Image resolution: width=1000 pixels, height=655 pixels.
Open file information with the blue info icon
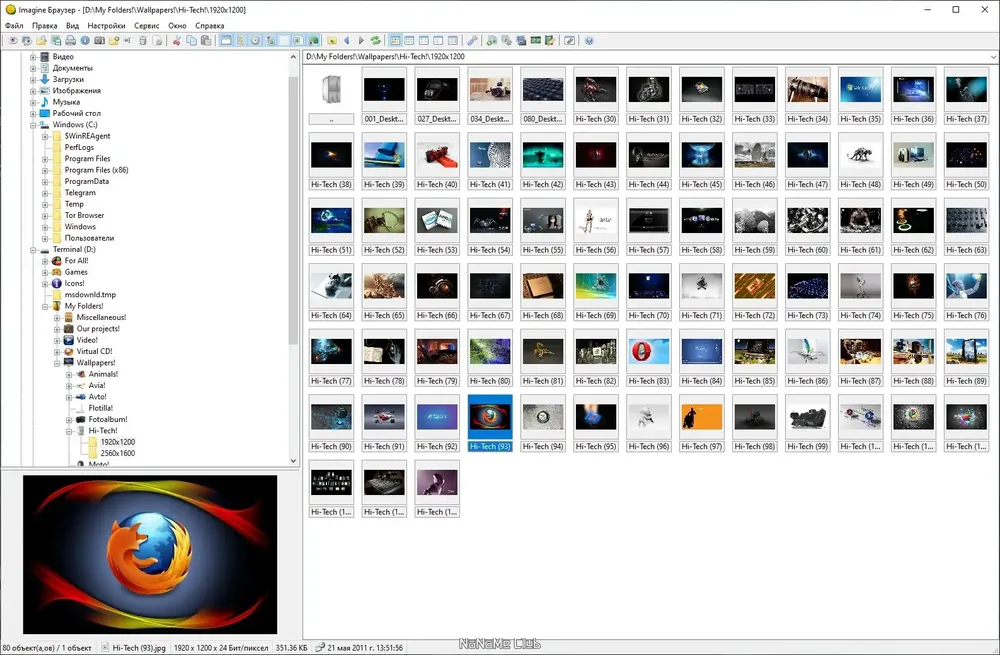(x=85, y=40)
